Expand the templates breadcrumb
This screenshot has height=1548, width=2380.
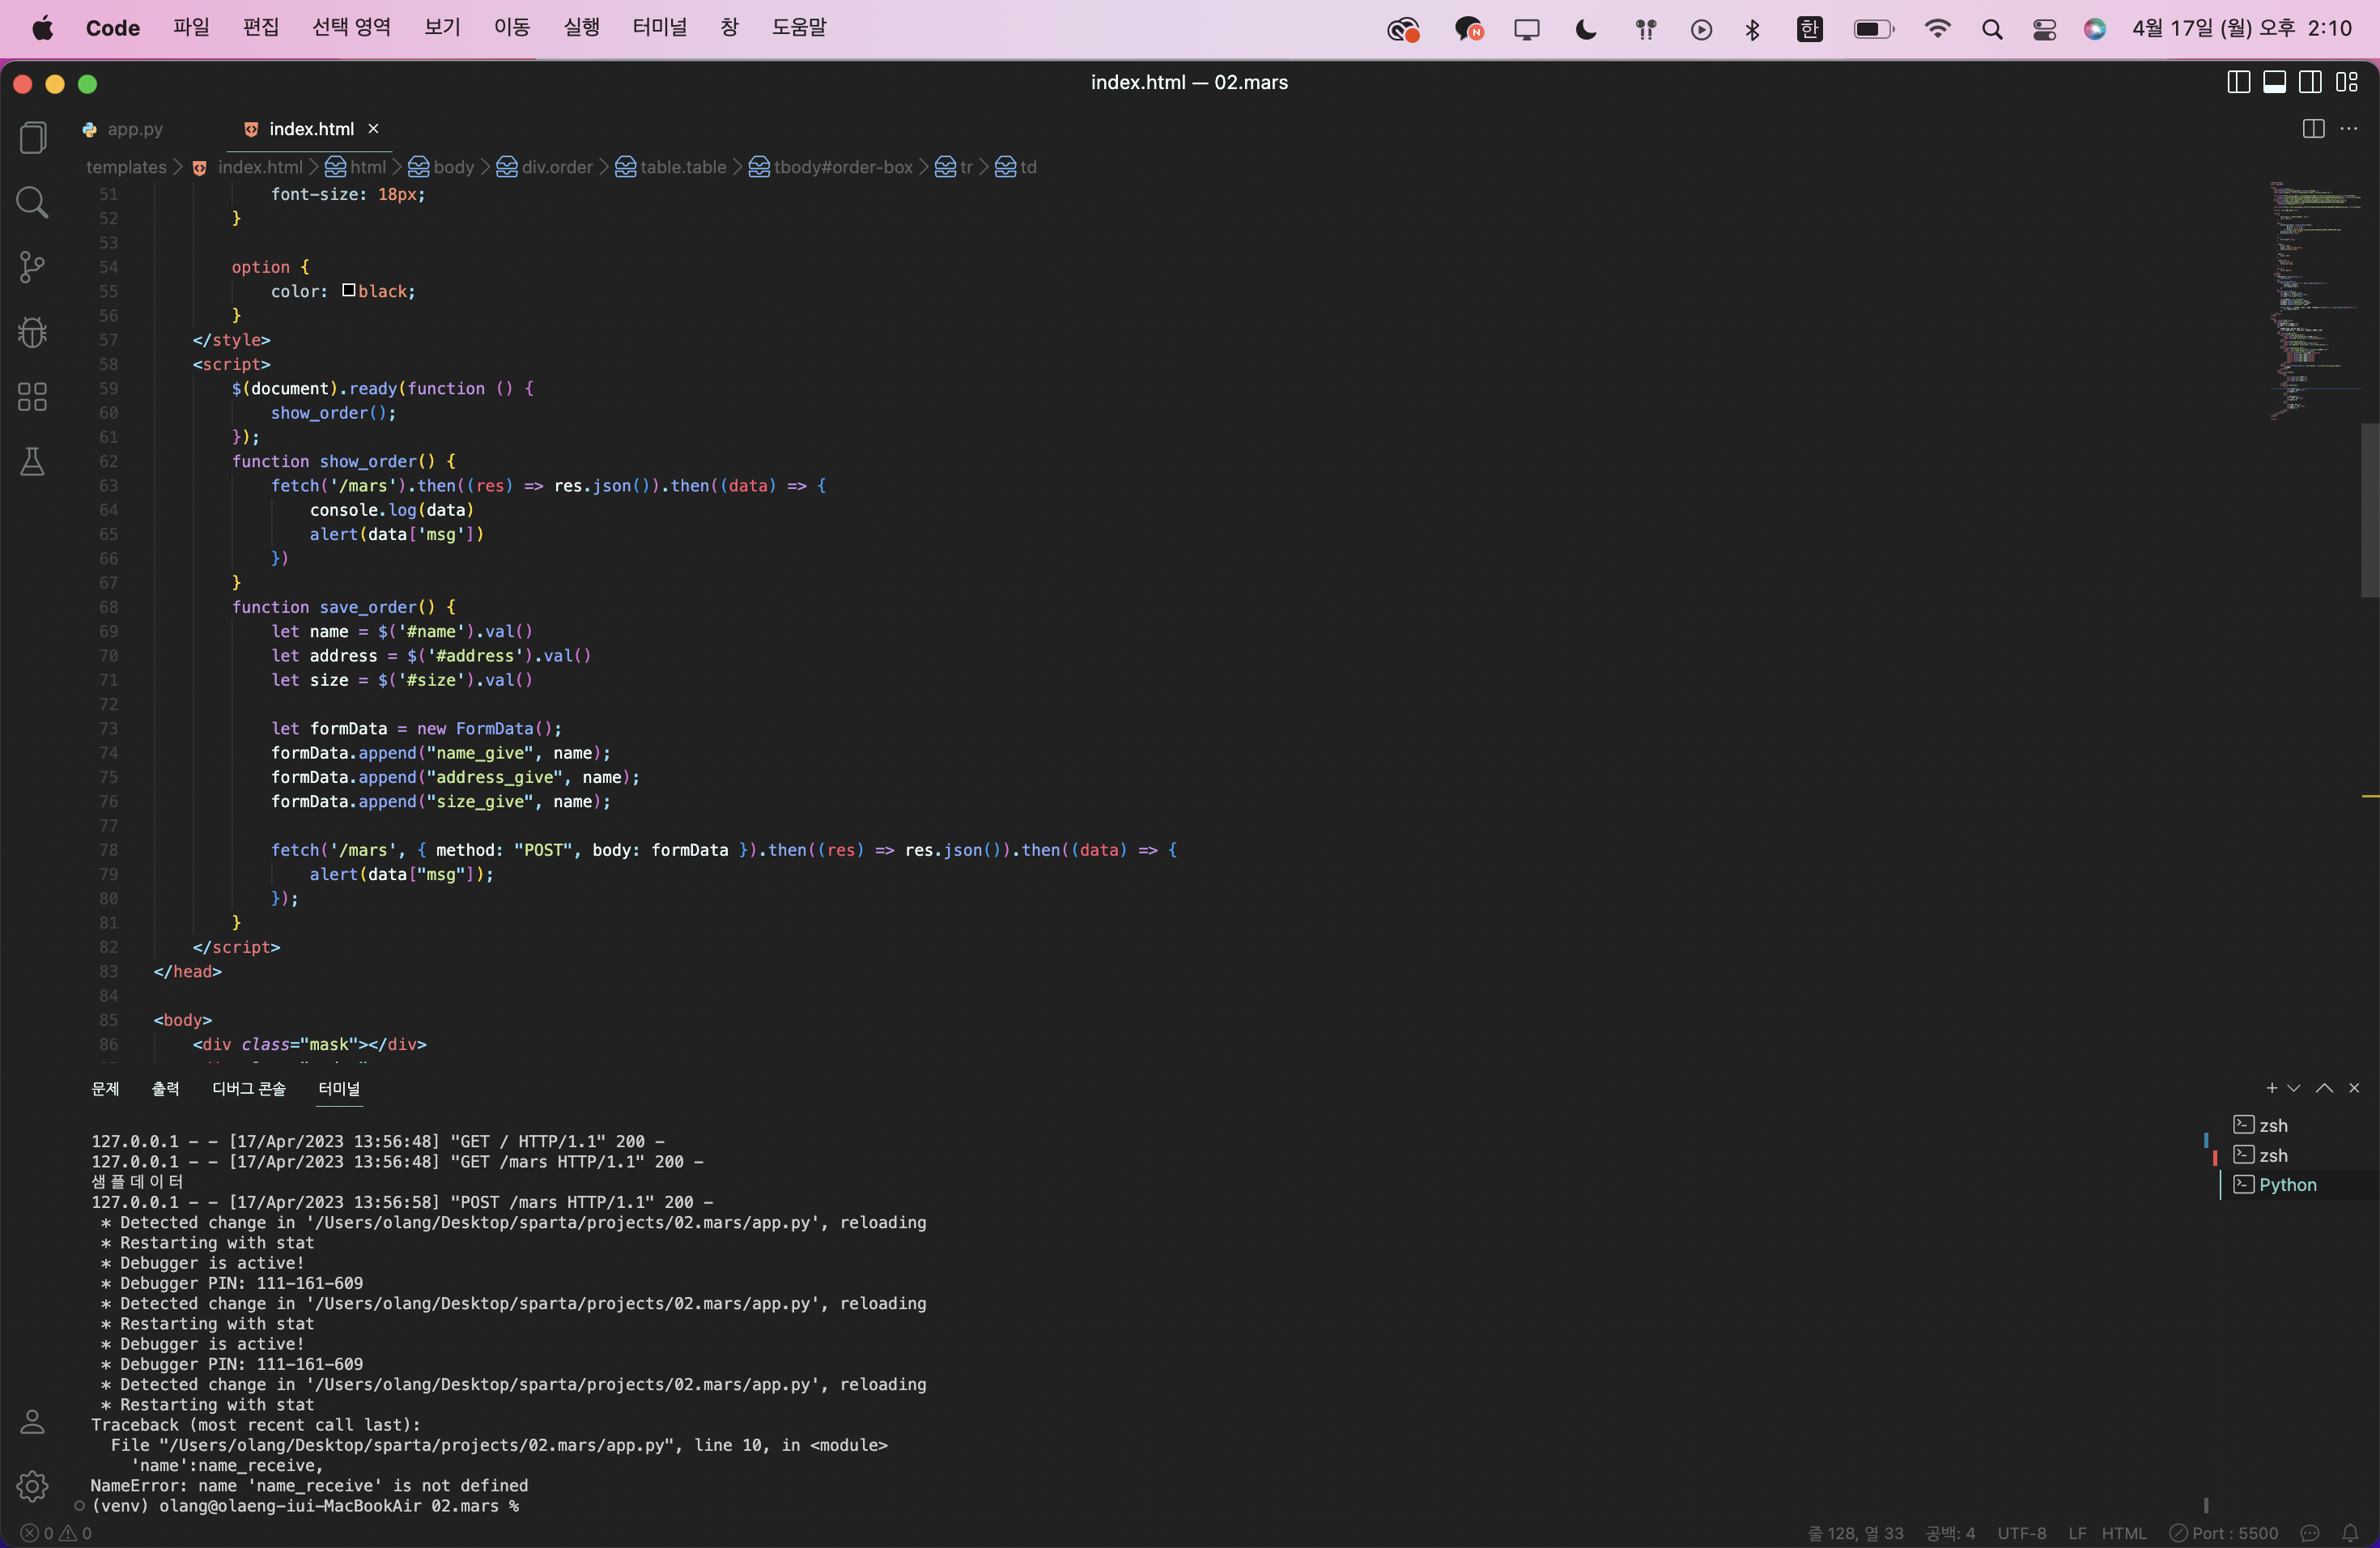pyautogui.click(x=126, y=167)
